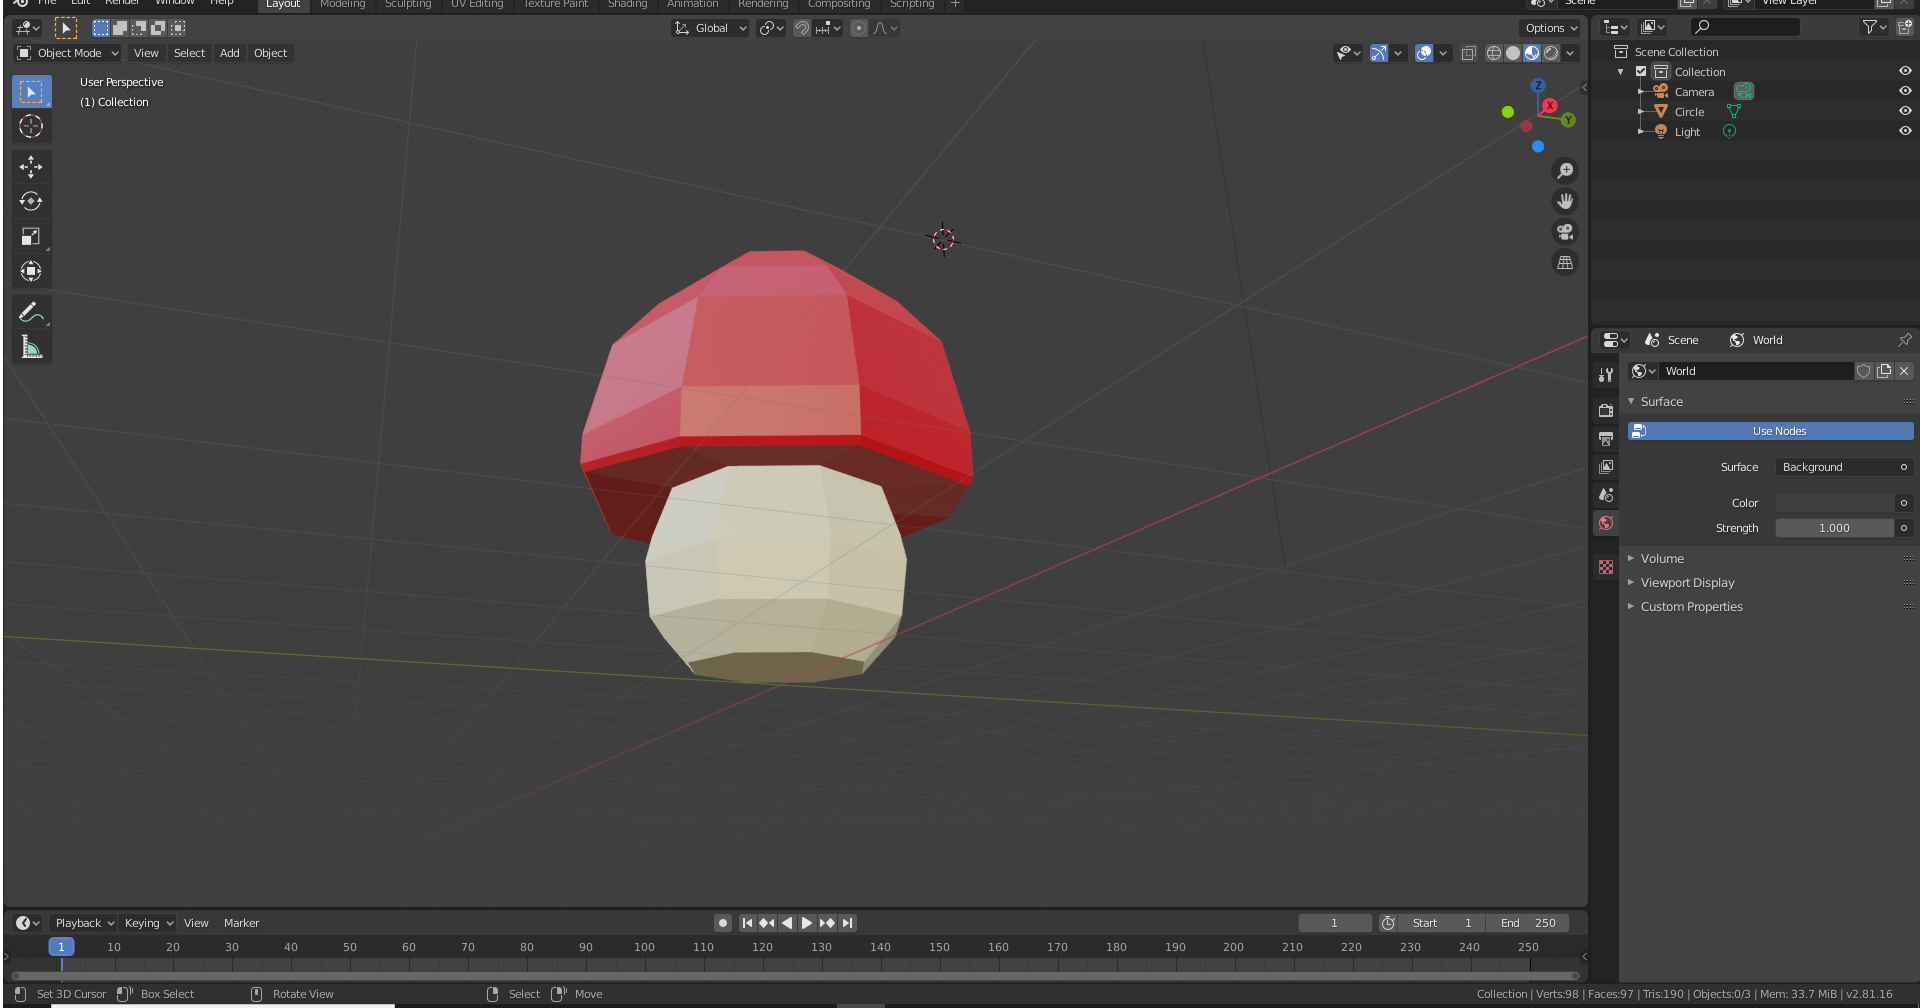Expand the Volume panel
The height and width of the screenshot is (1008, 1920).
tap(1661, 558)
